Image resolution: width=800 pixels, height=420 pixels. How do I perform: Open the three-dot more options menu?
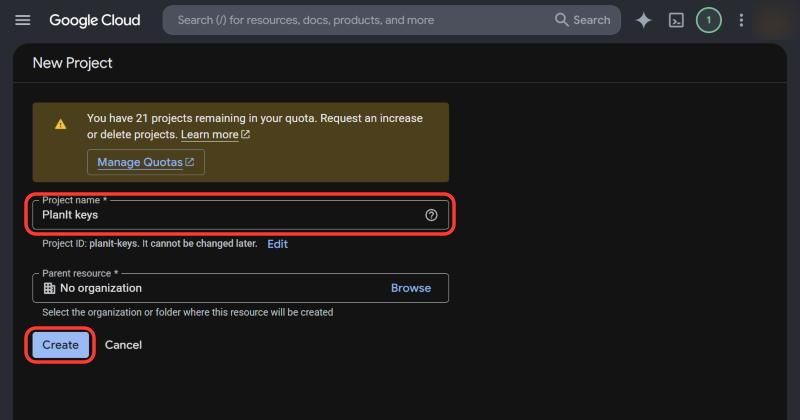(741, 20)
